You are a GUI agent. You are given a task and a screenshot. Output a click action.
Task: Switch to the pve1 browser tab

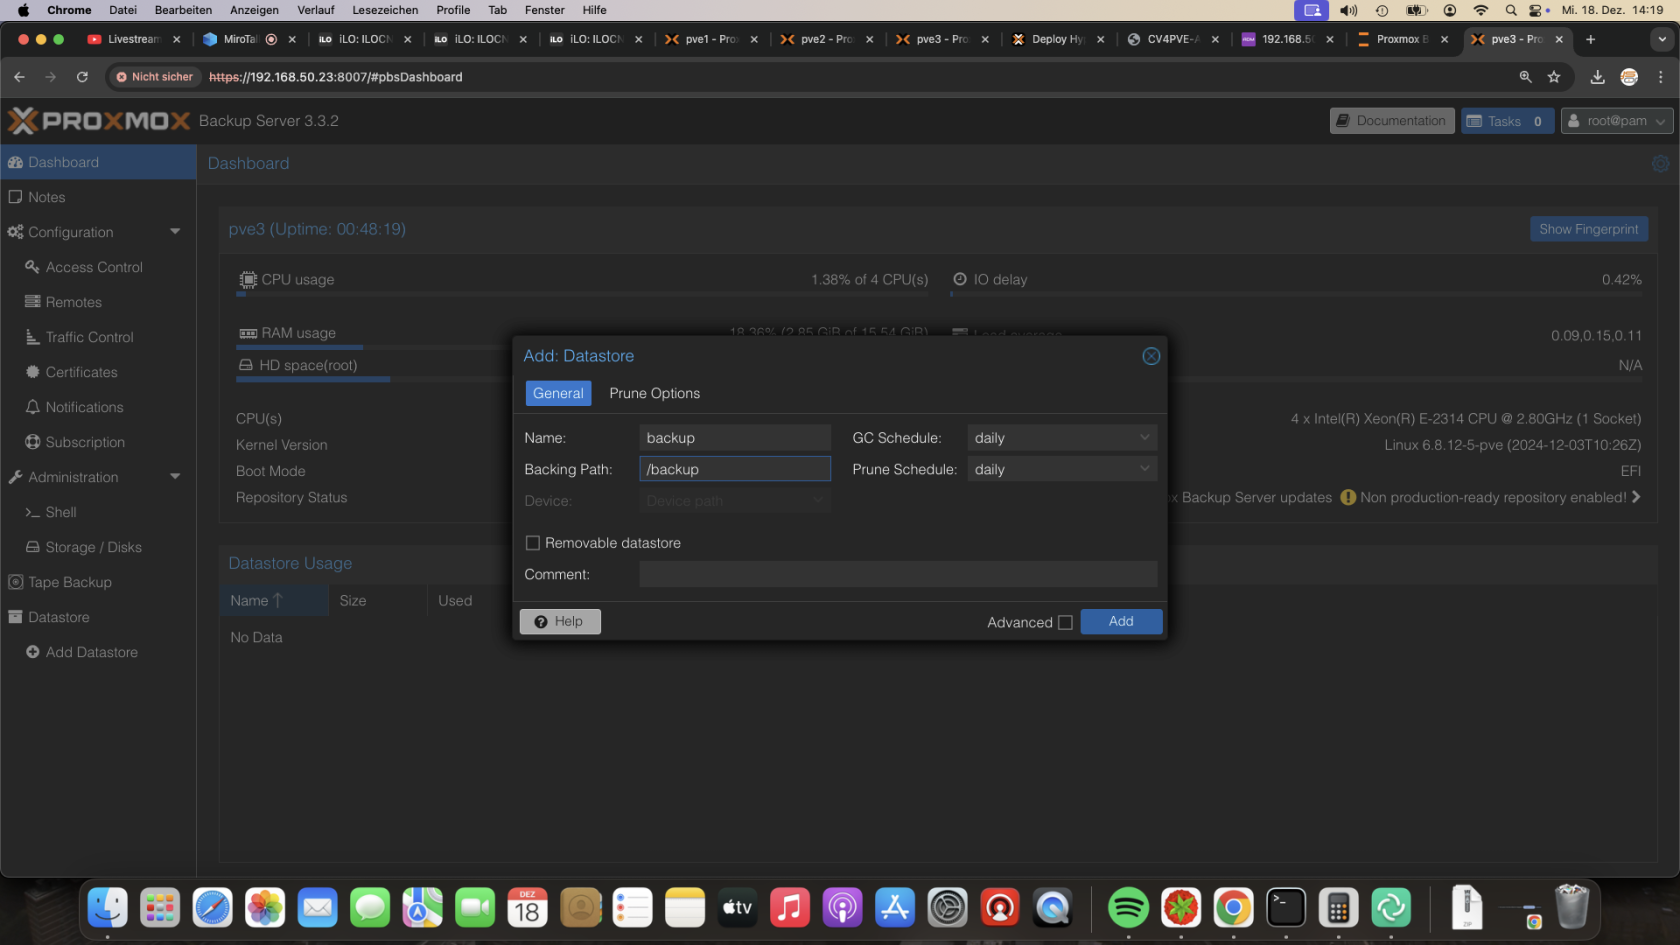(x=711, y=39)
